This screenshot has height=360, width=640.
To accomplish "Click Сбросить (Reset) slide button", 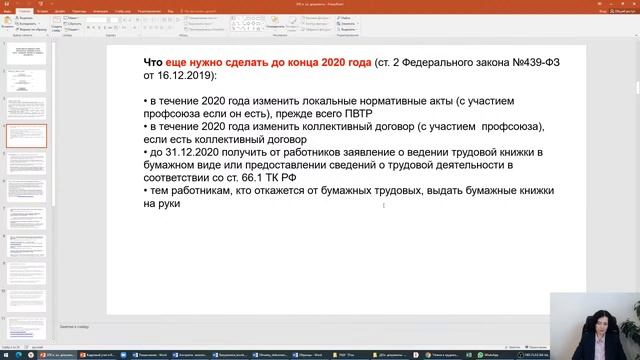I will (73, 24).
